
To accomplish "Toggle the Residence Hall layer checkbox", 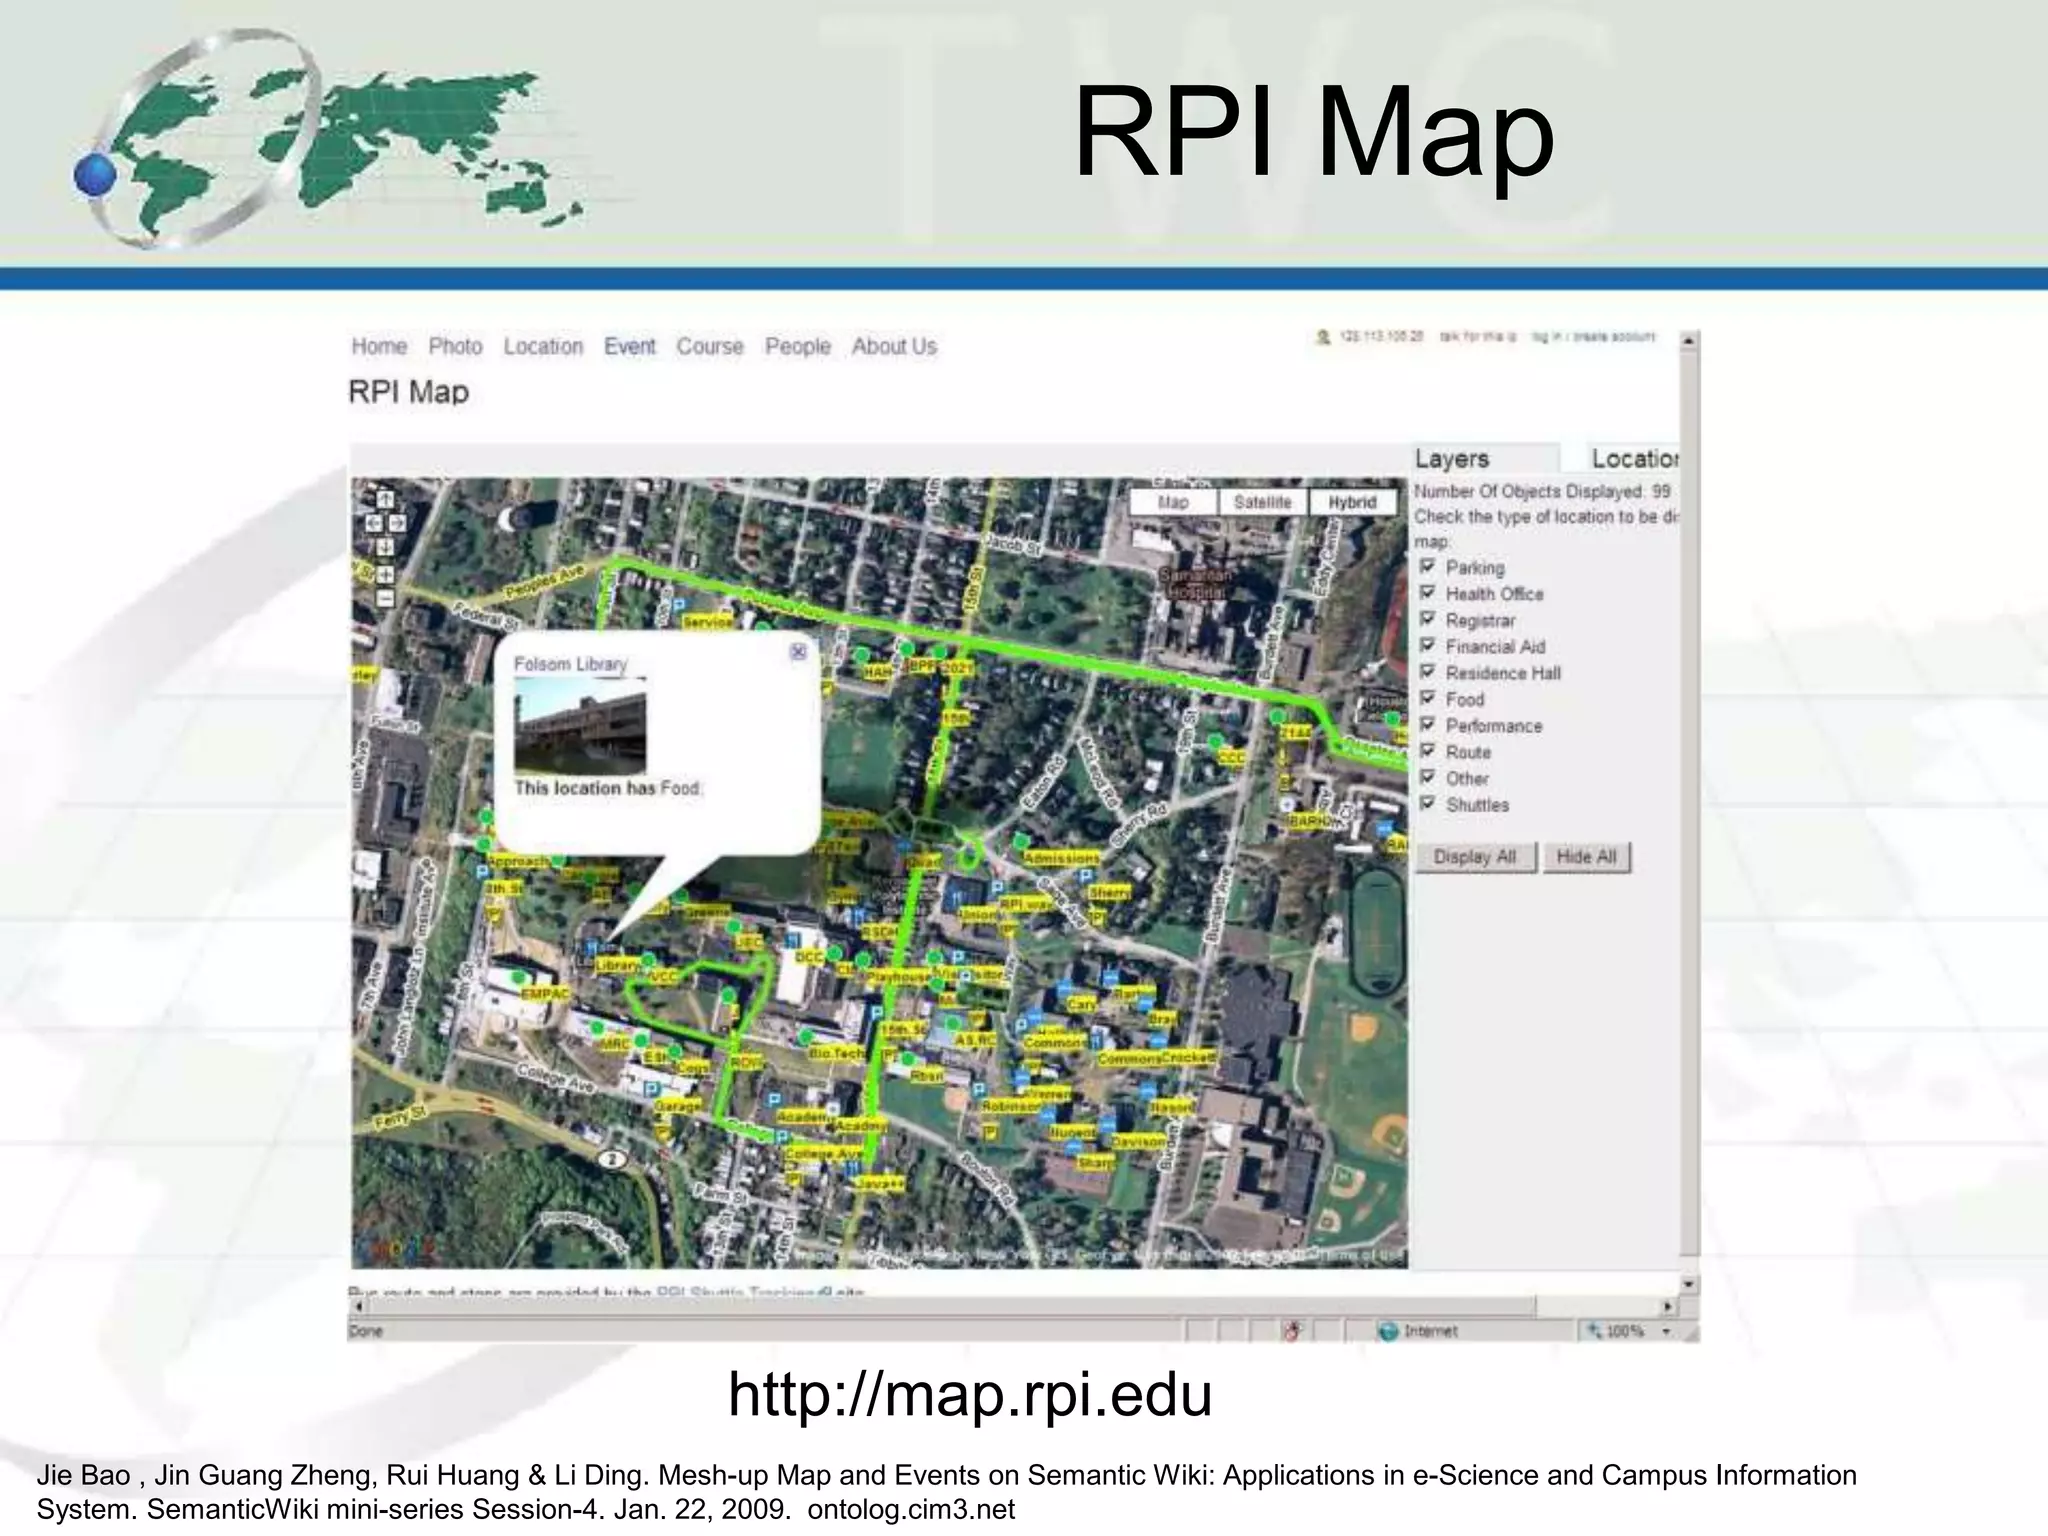I will click(x=1427, y=671).
